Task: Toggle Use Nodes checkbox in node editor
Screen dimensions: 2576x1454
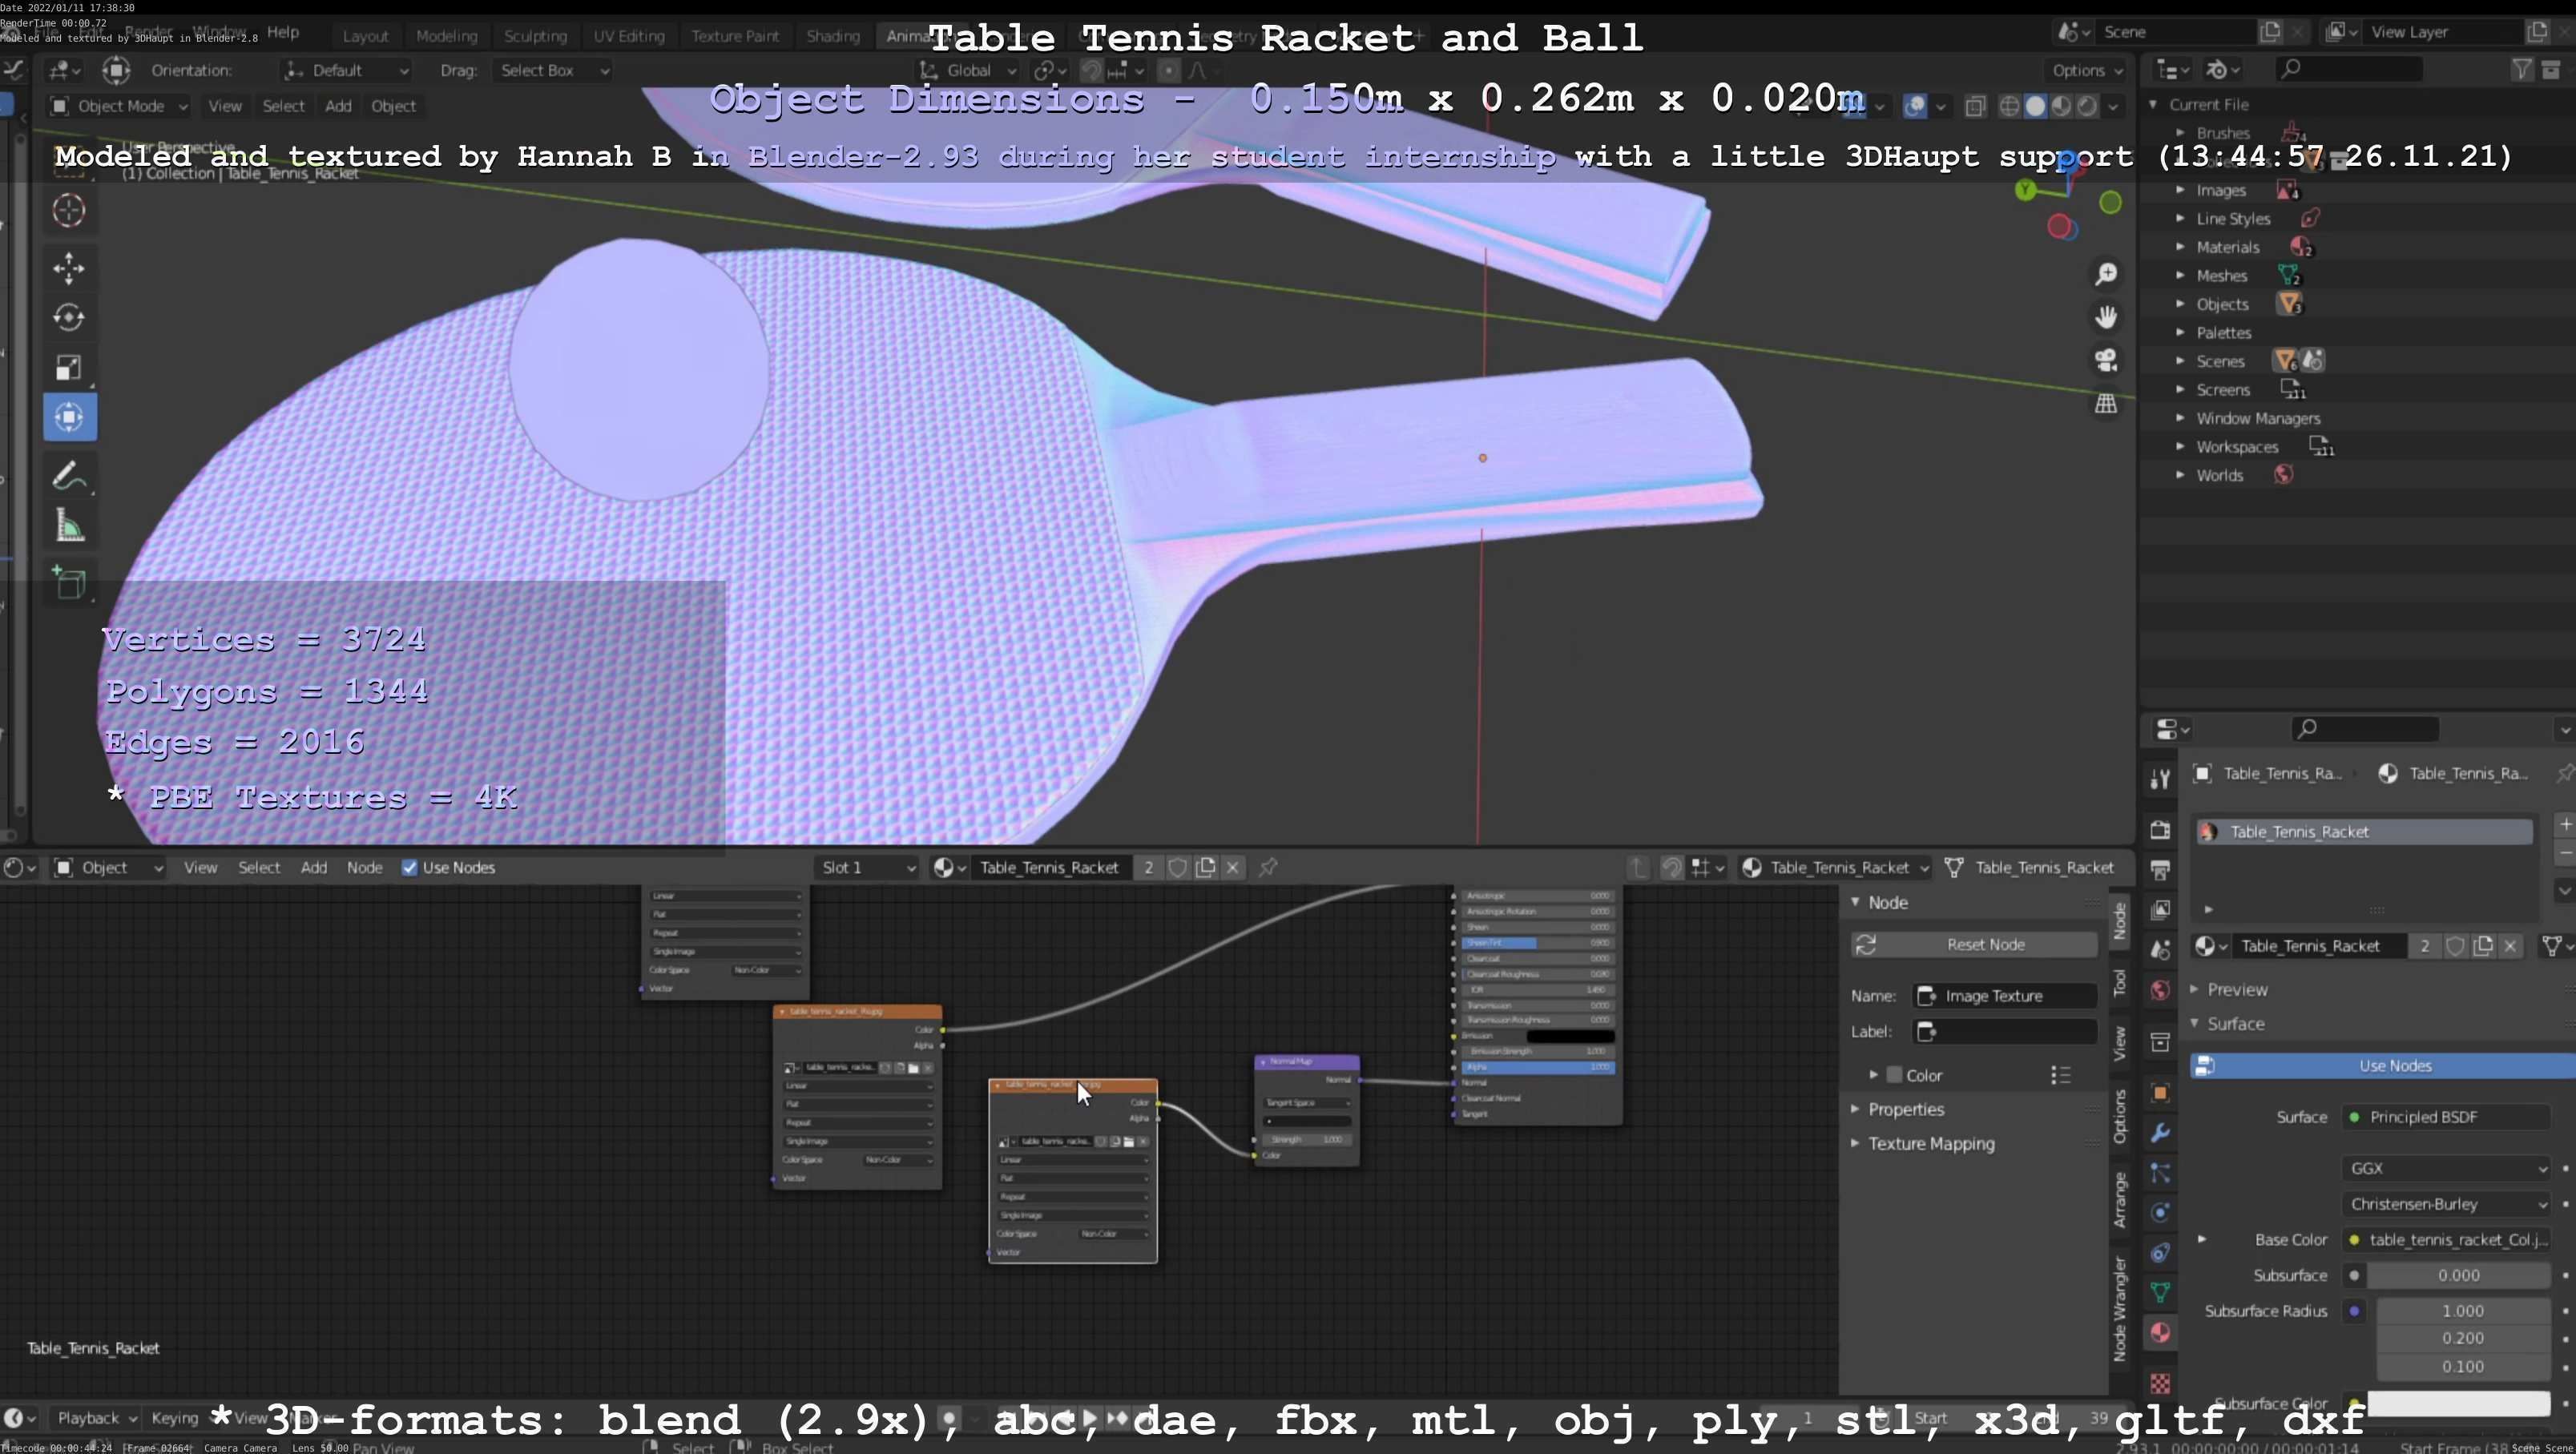Action: (409, 867)
